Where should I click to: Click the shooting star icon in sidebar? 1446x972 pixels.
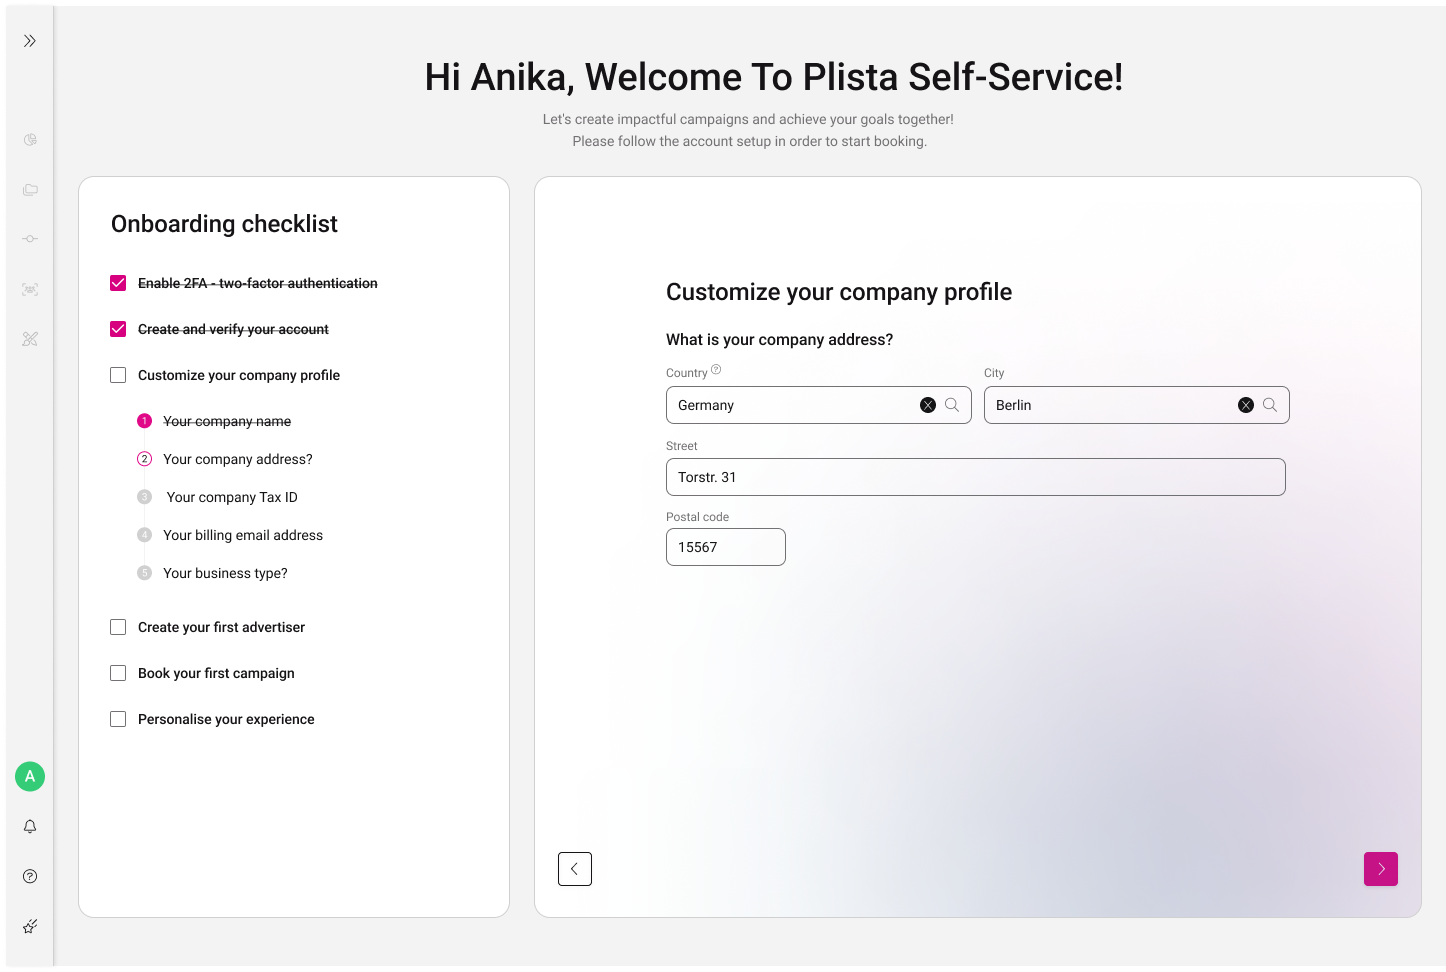tap(30, 926)
